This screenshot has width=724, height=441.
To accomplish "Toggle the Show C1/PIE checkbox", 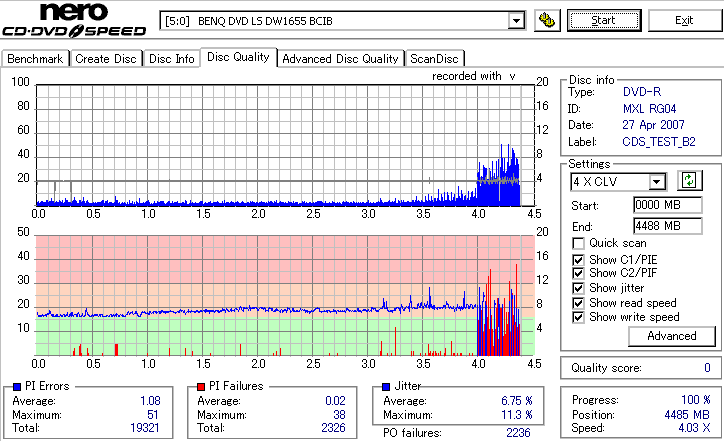I will (578, 260).
